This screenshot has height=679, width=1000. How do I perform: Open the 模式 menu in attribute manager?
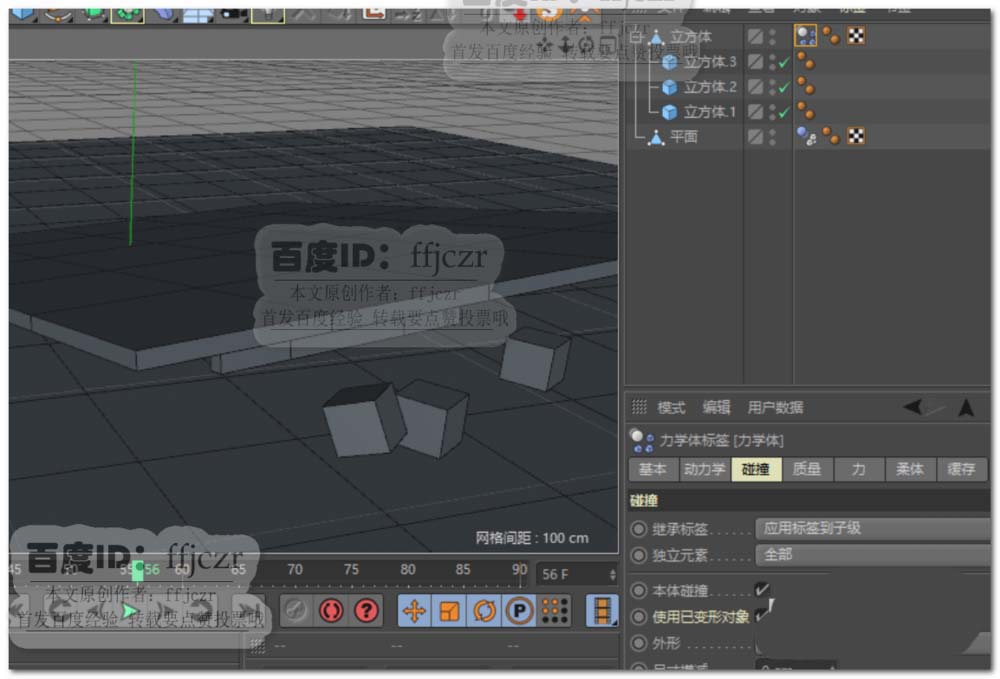[671, 407]
